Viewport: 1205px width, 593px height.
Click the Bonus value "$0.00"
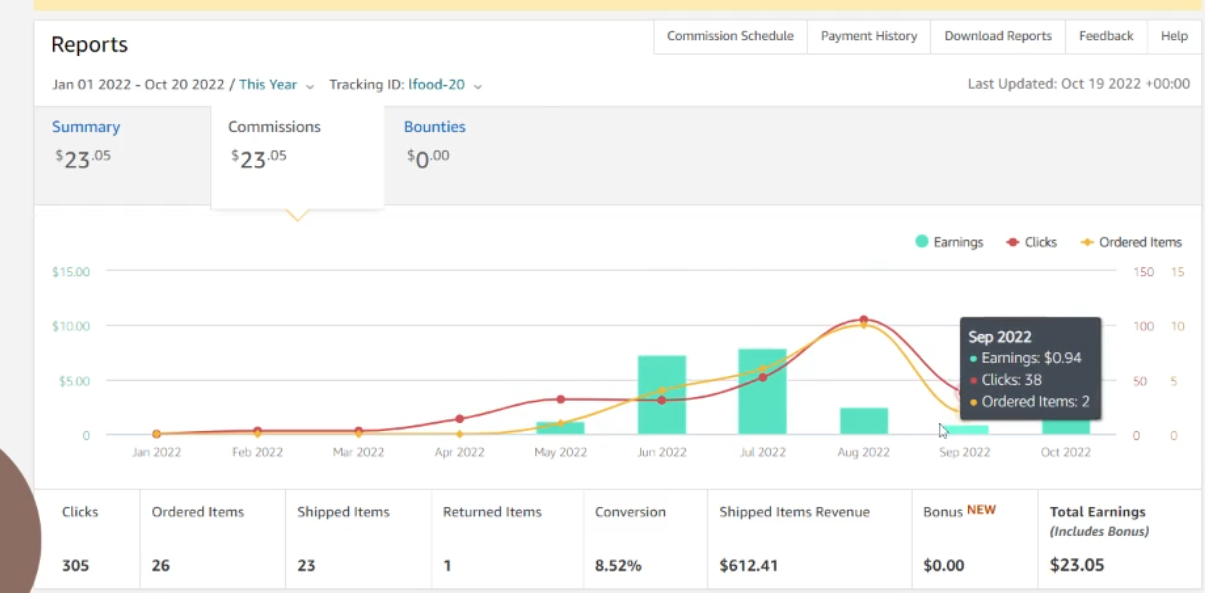pos(944,565)
